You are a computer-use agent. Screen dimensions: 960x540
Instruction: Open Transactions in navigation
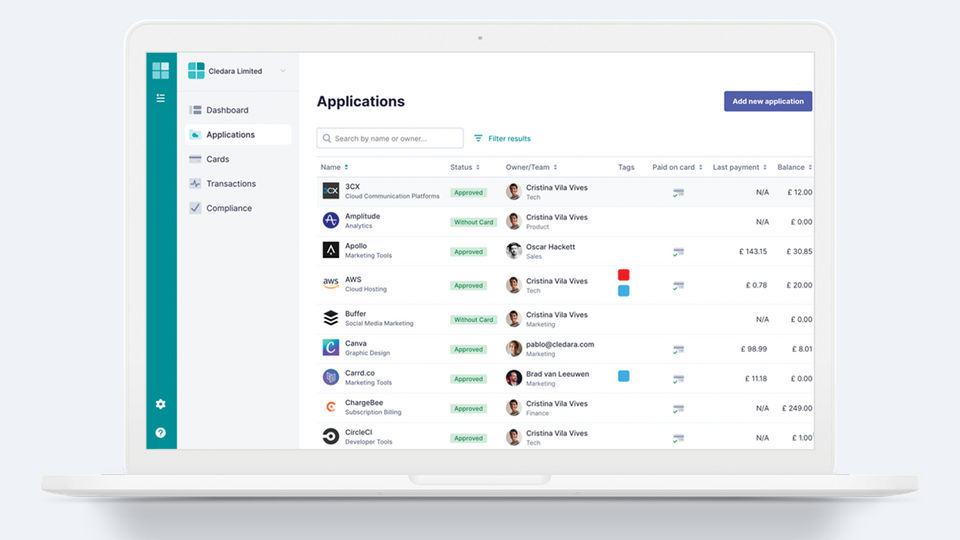[238, 184]
